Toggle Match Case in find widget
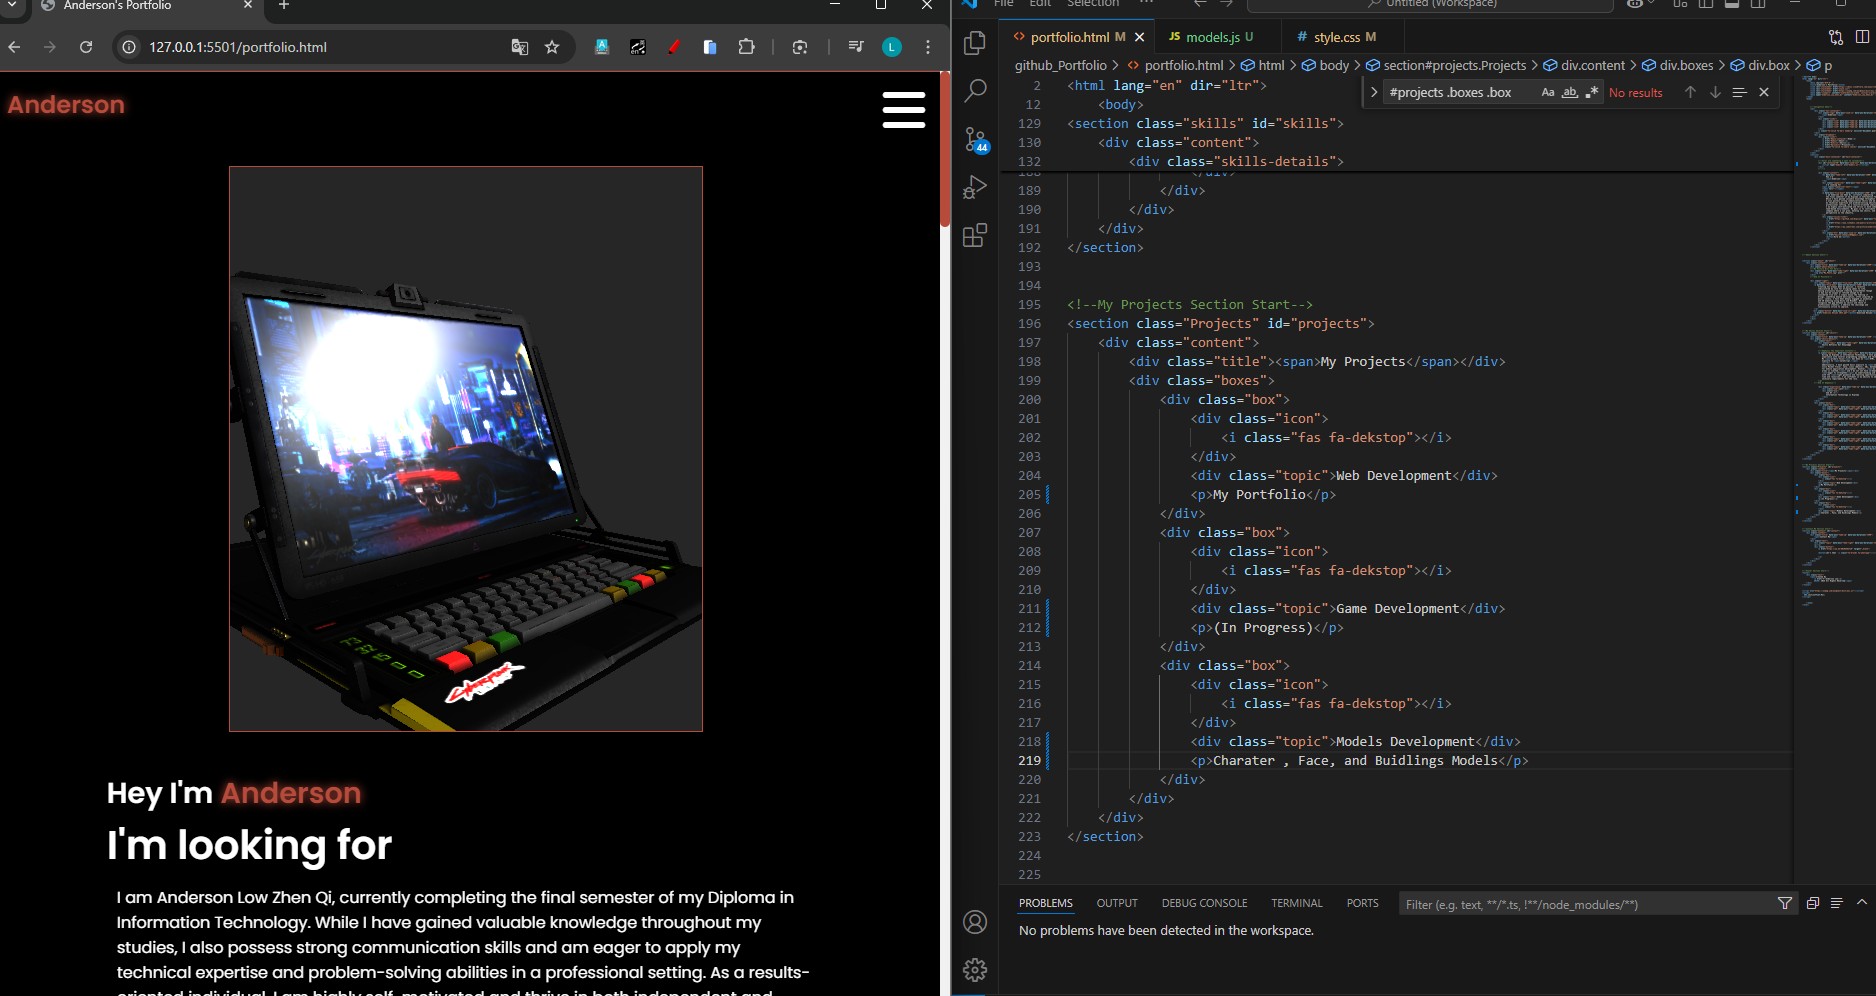 [x=1548, y=92]
